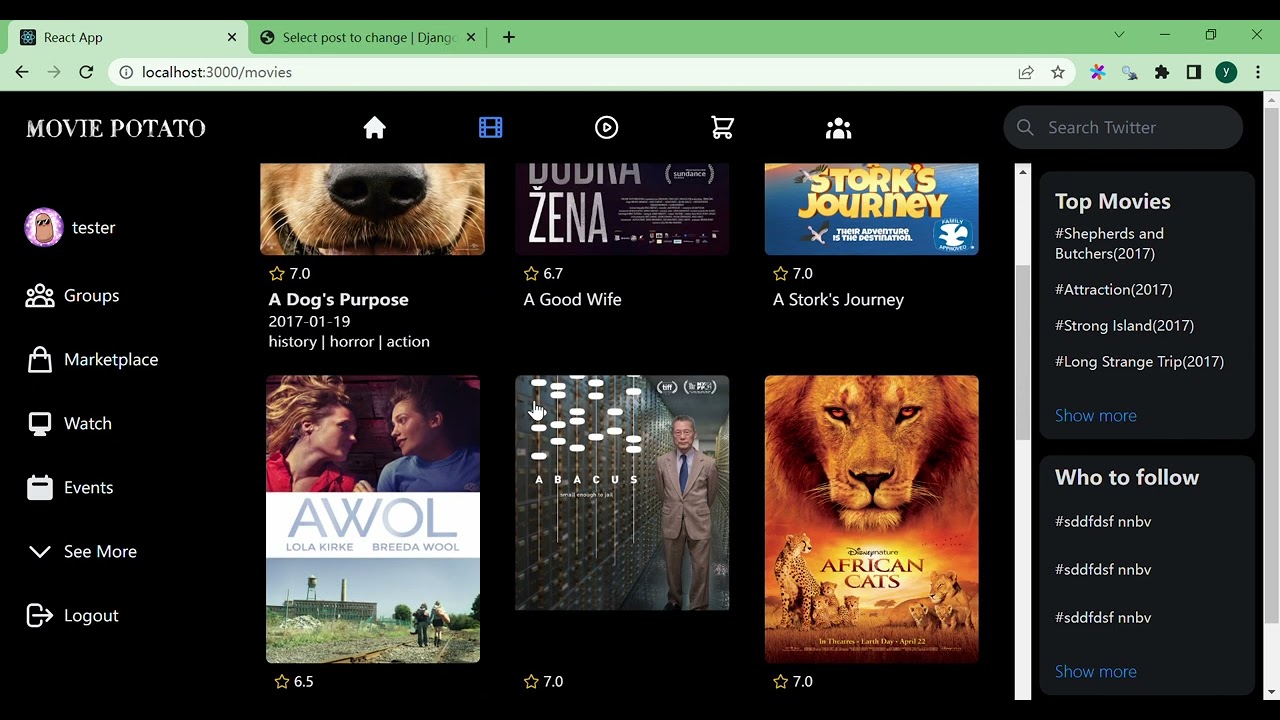Open Groups sidebar label

point(92,296)
